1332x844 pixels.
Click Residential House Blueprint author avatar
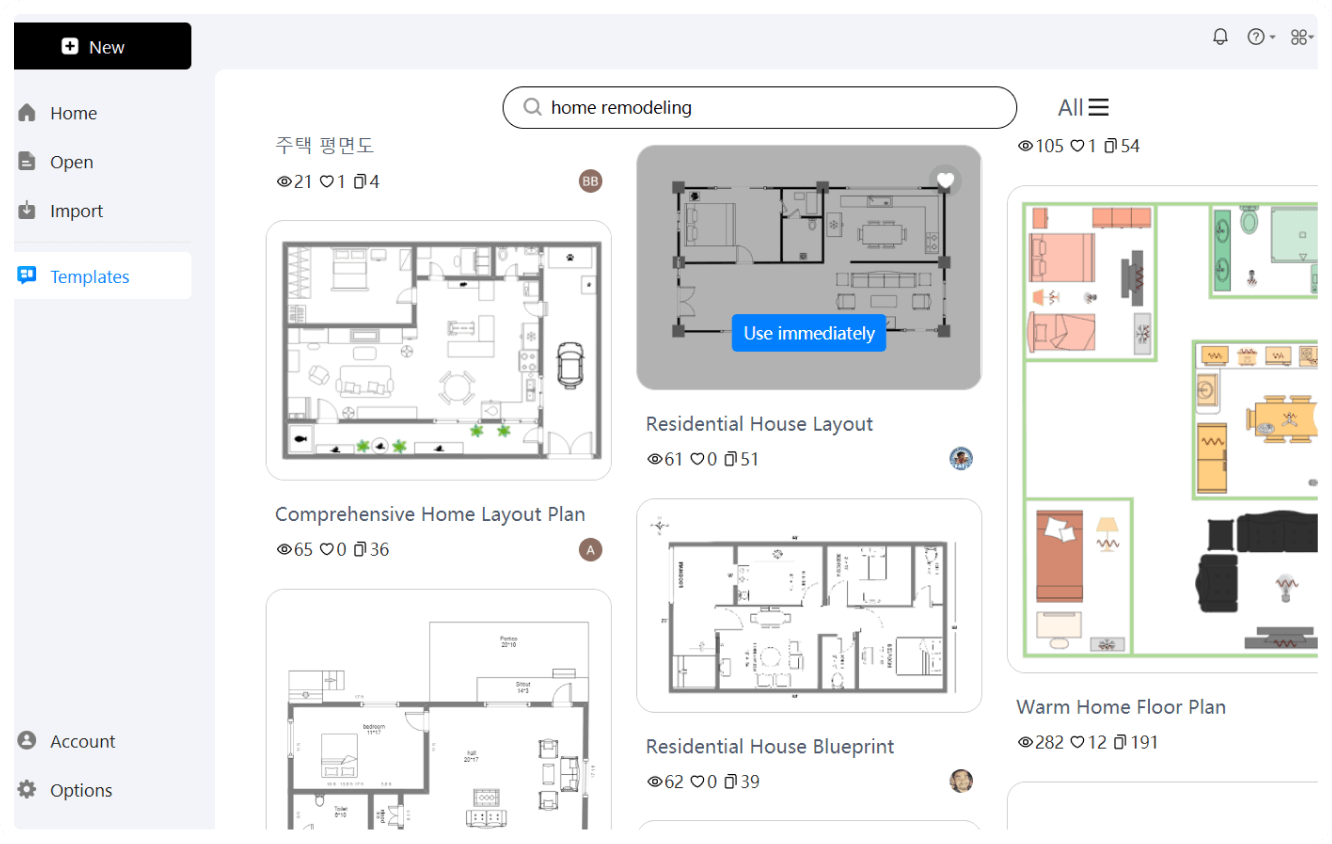[961, 781]
